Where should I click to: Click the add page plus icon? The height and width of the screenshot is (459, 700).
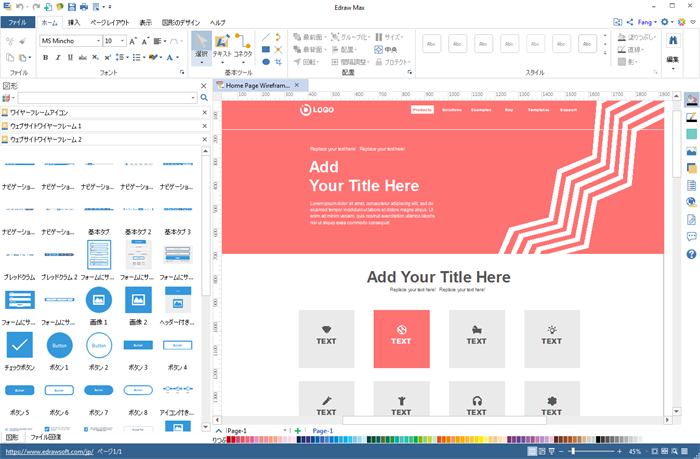click(x=297, y=430)
